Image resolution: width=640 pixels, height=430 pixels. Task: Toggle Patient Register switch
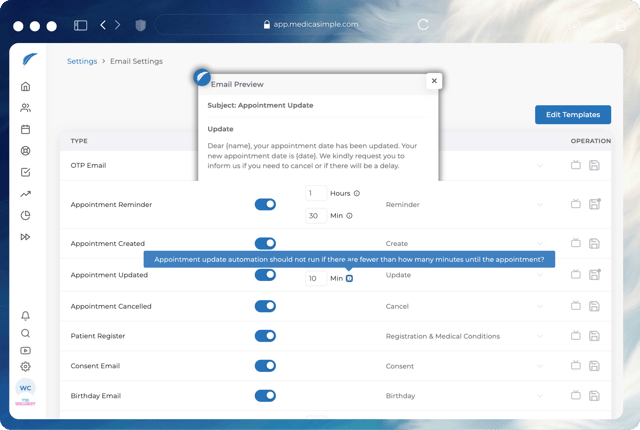[x=265, y=336]
